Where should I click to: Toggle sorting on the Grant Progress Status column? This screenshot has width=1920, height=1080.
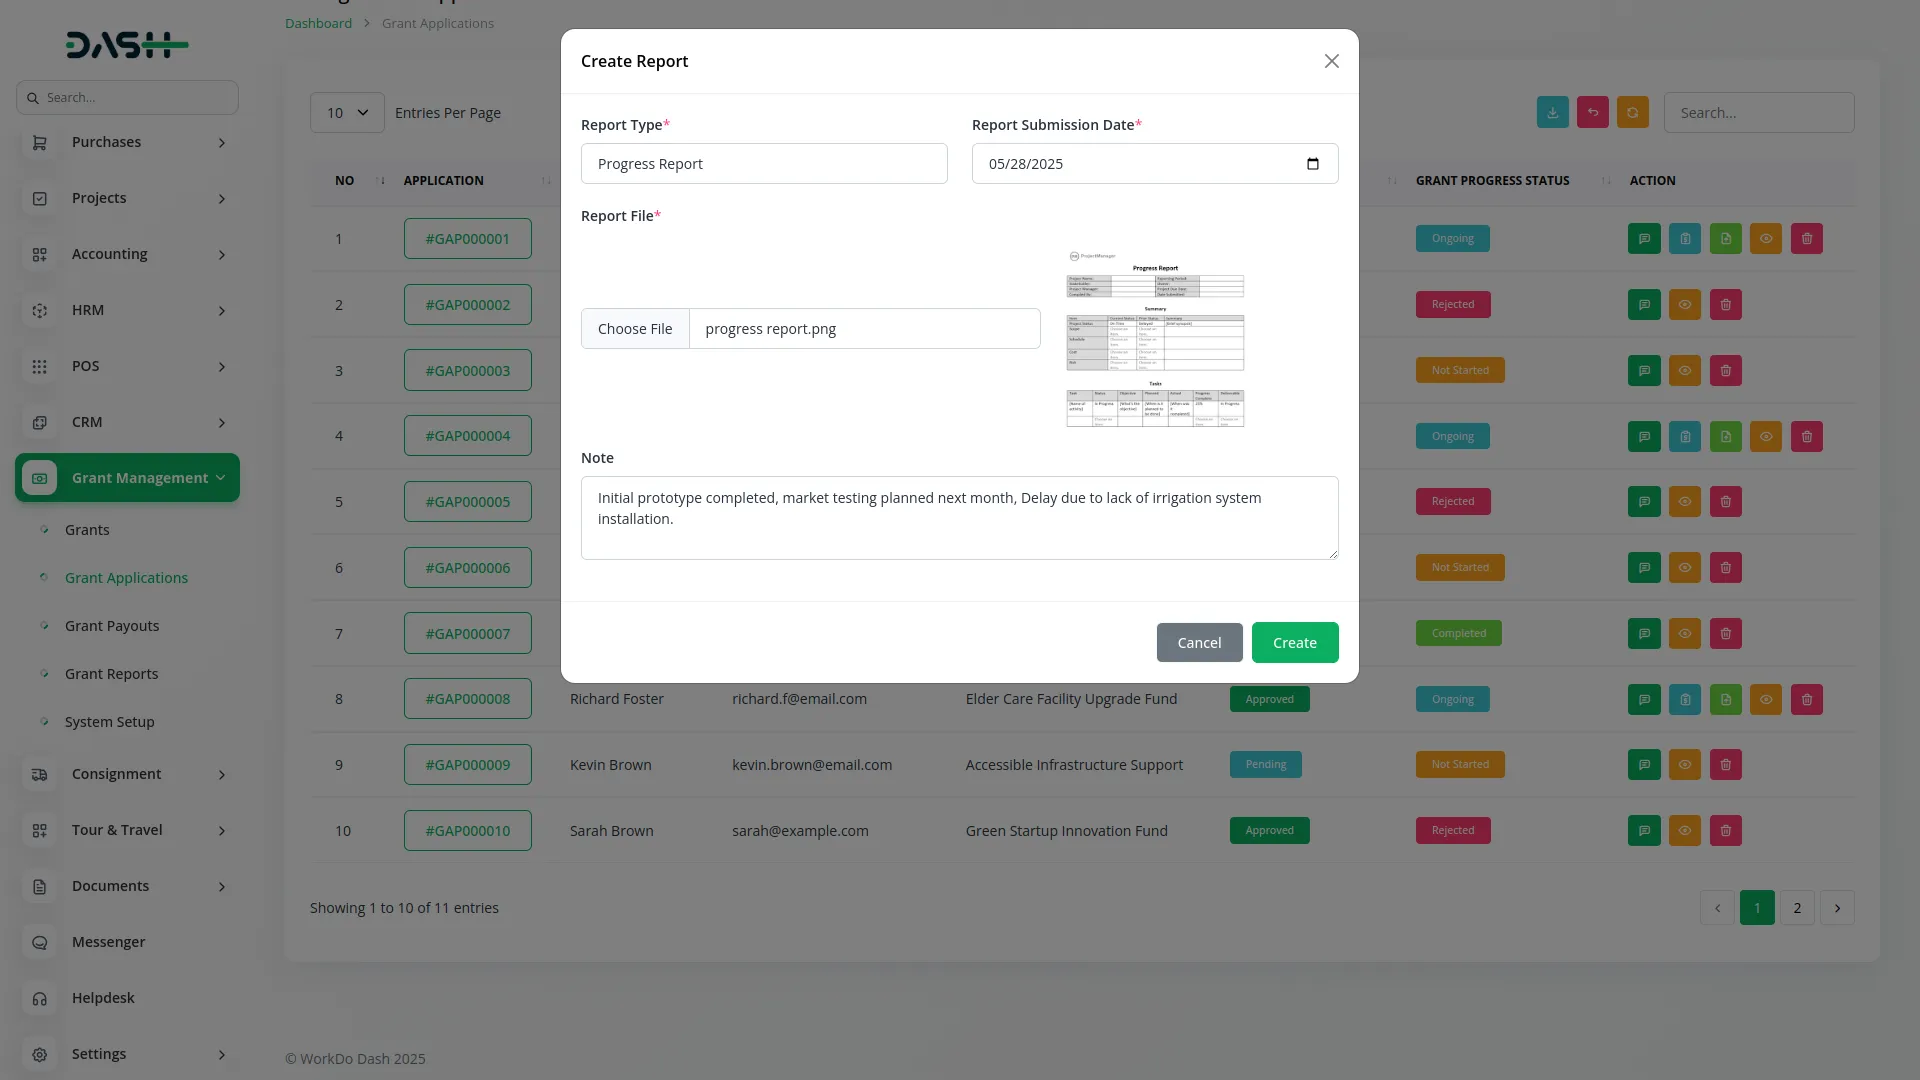pyautogui.click(x=1606, y=181)
